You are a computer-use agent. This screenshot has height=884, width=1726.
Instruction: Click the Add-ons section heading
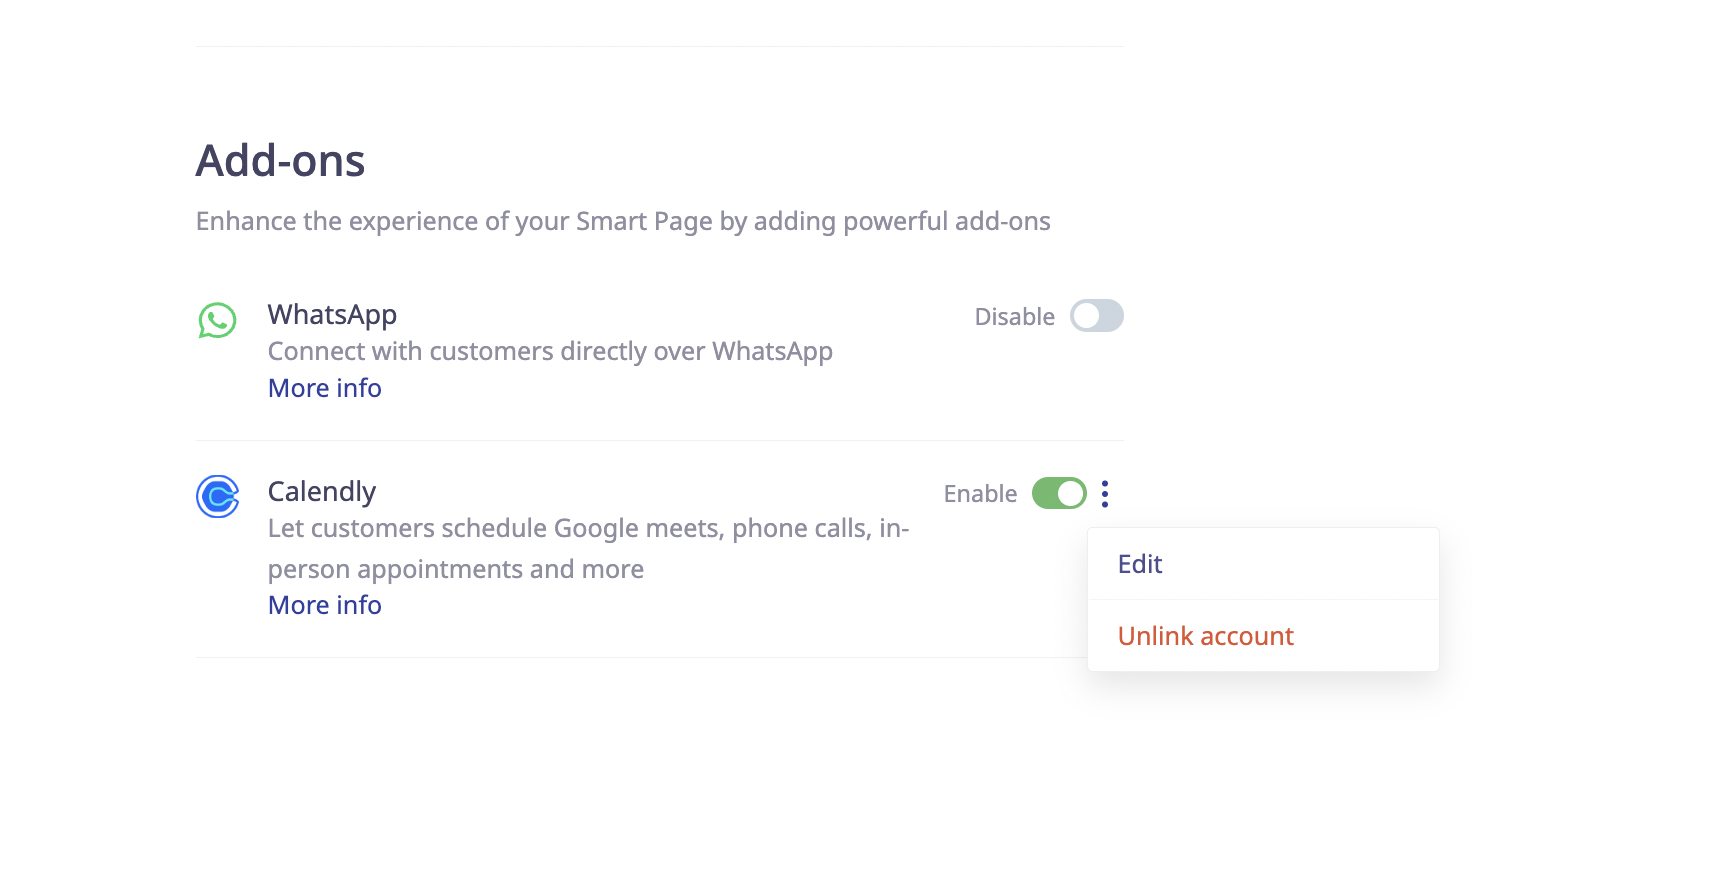coord(280,161)
